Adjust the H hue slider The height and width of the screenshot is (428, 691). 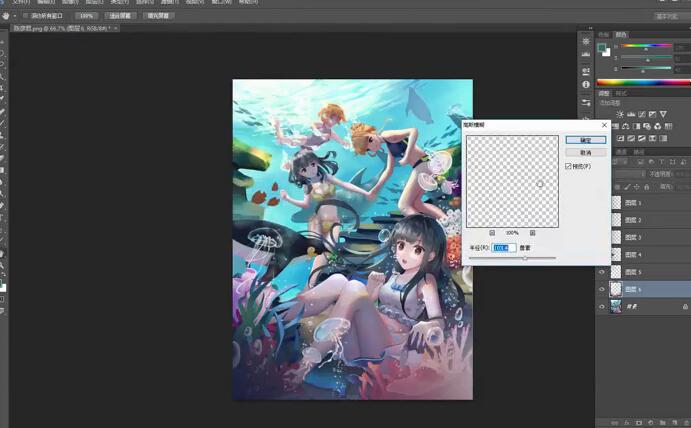(646, 45)
